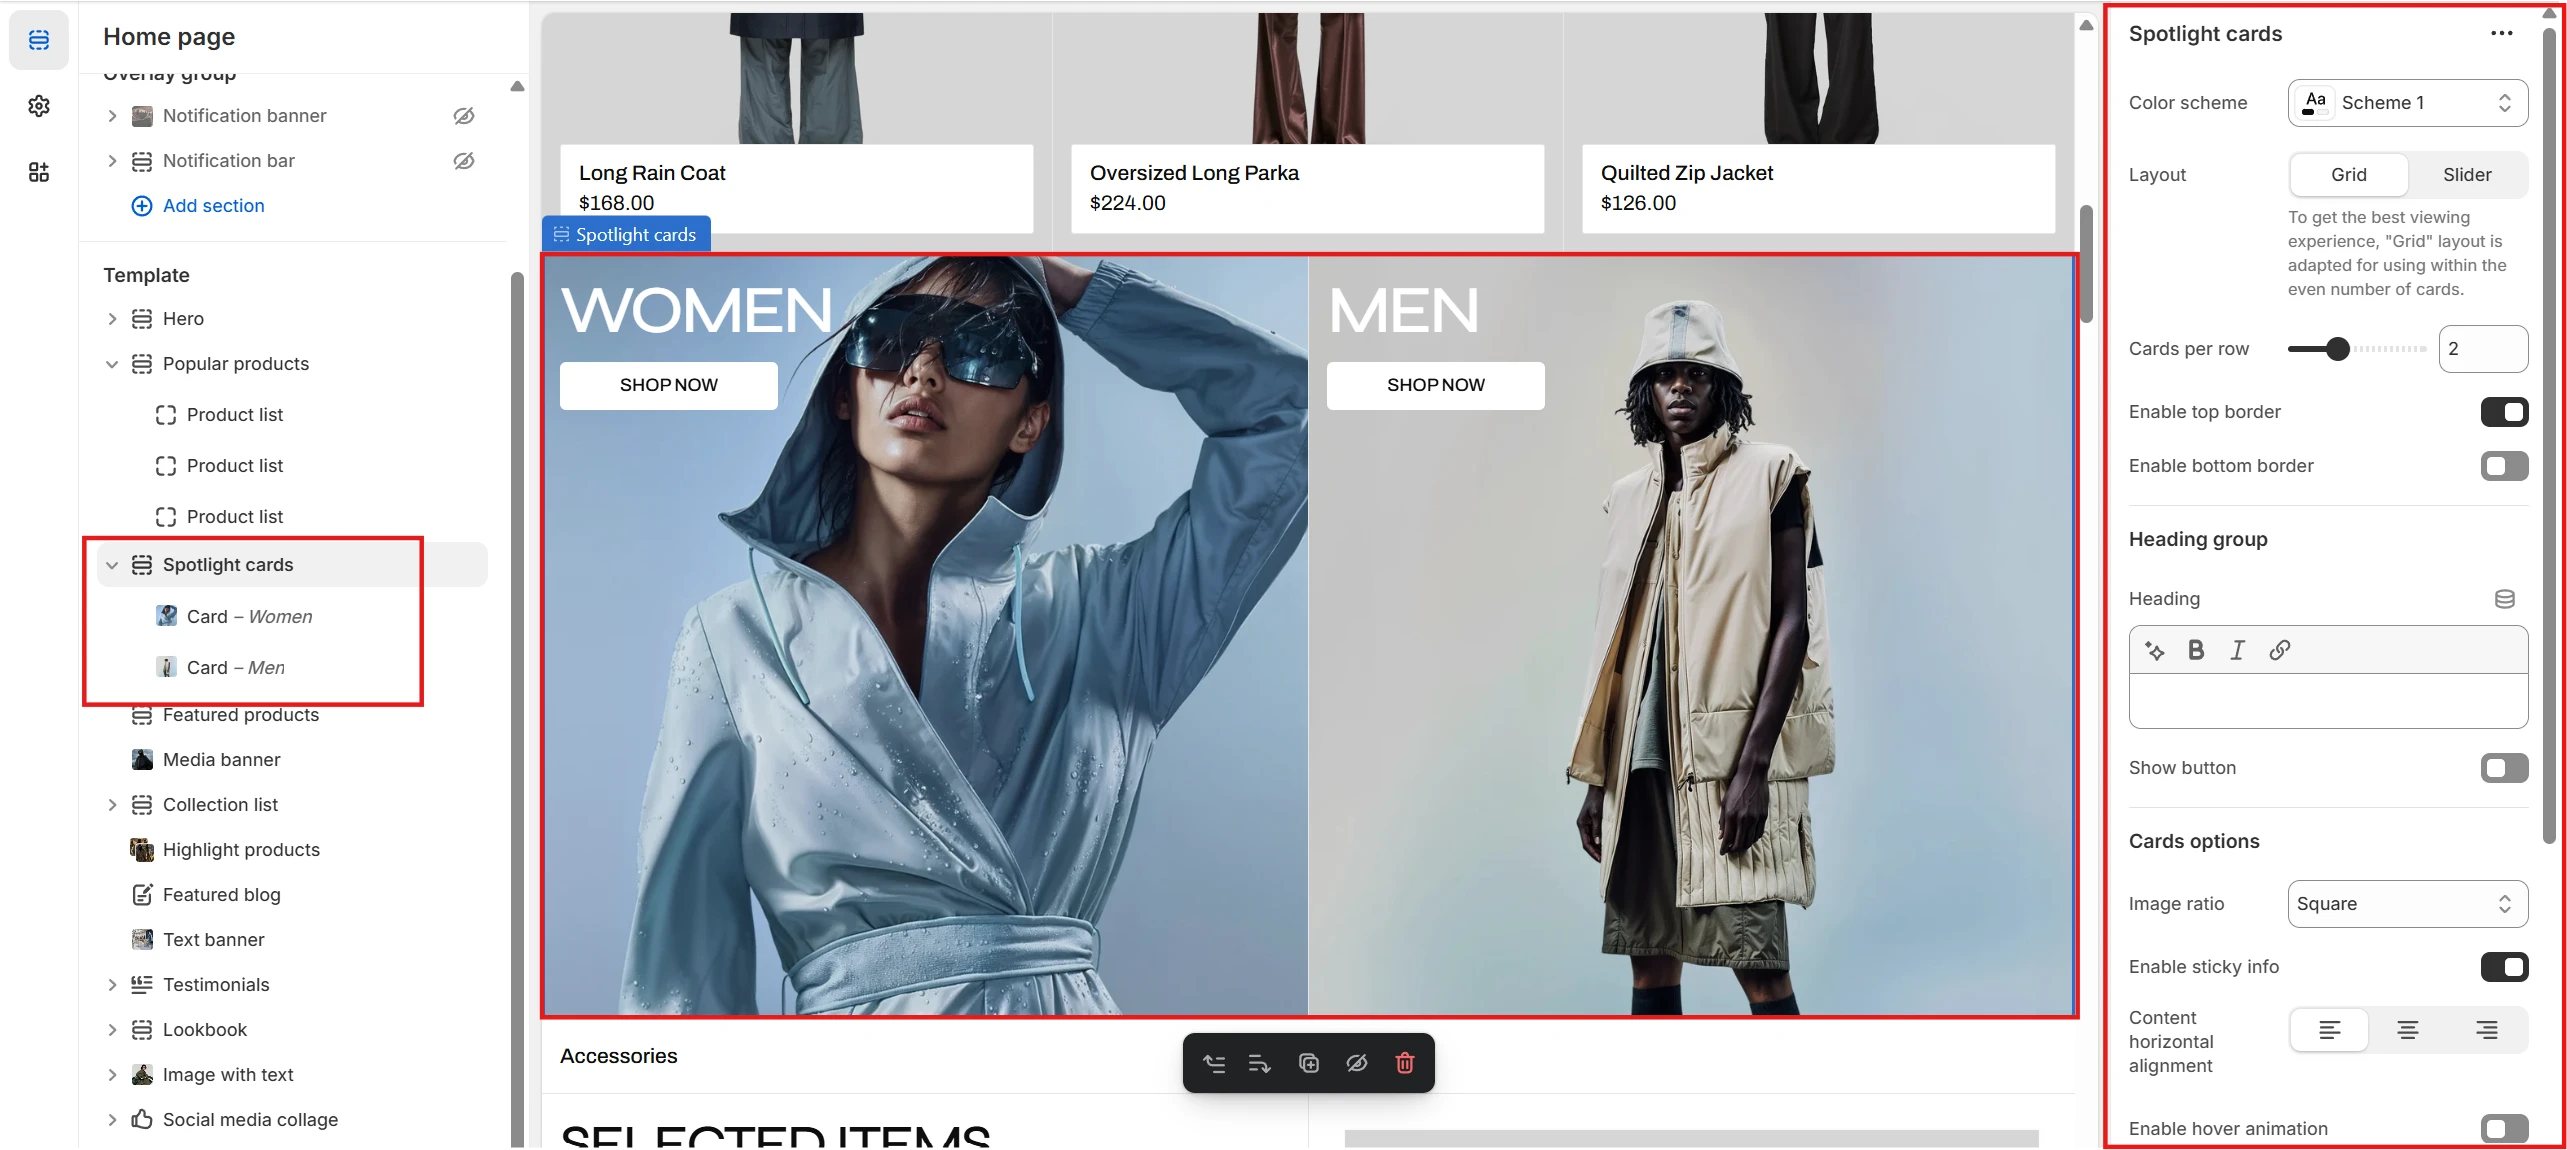Click the Add section link
This screenshot has width=2567, height=1150.
213,206
